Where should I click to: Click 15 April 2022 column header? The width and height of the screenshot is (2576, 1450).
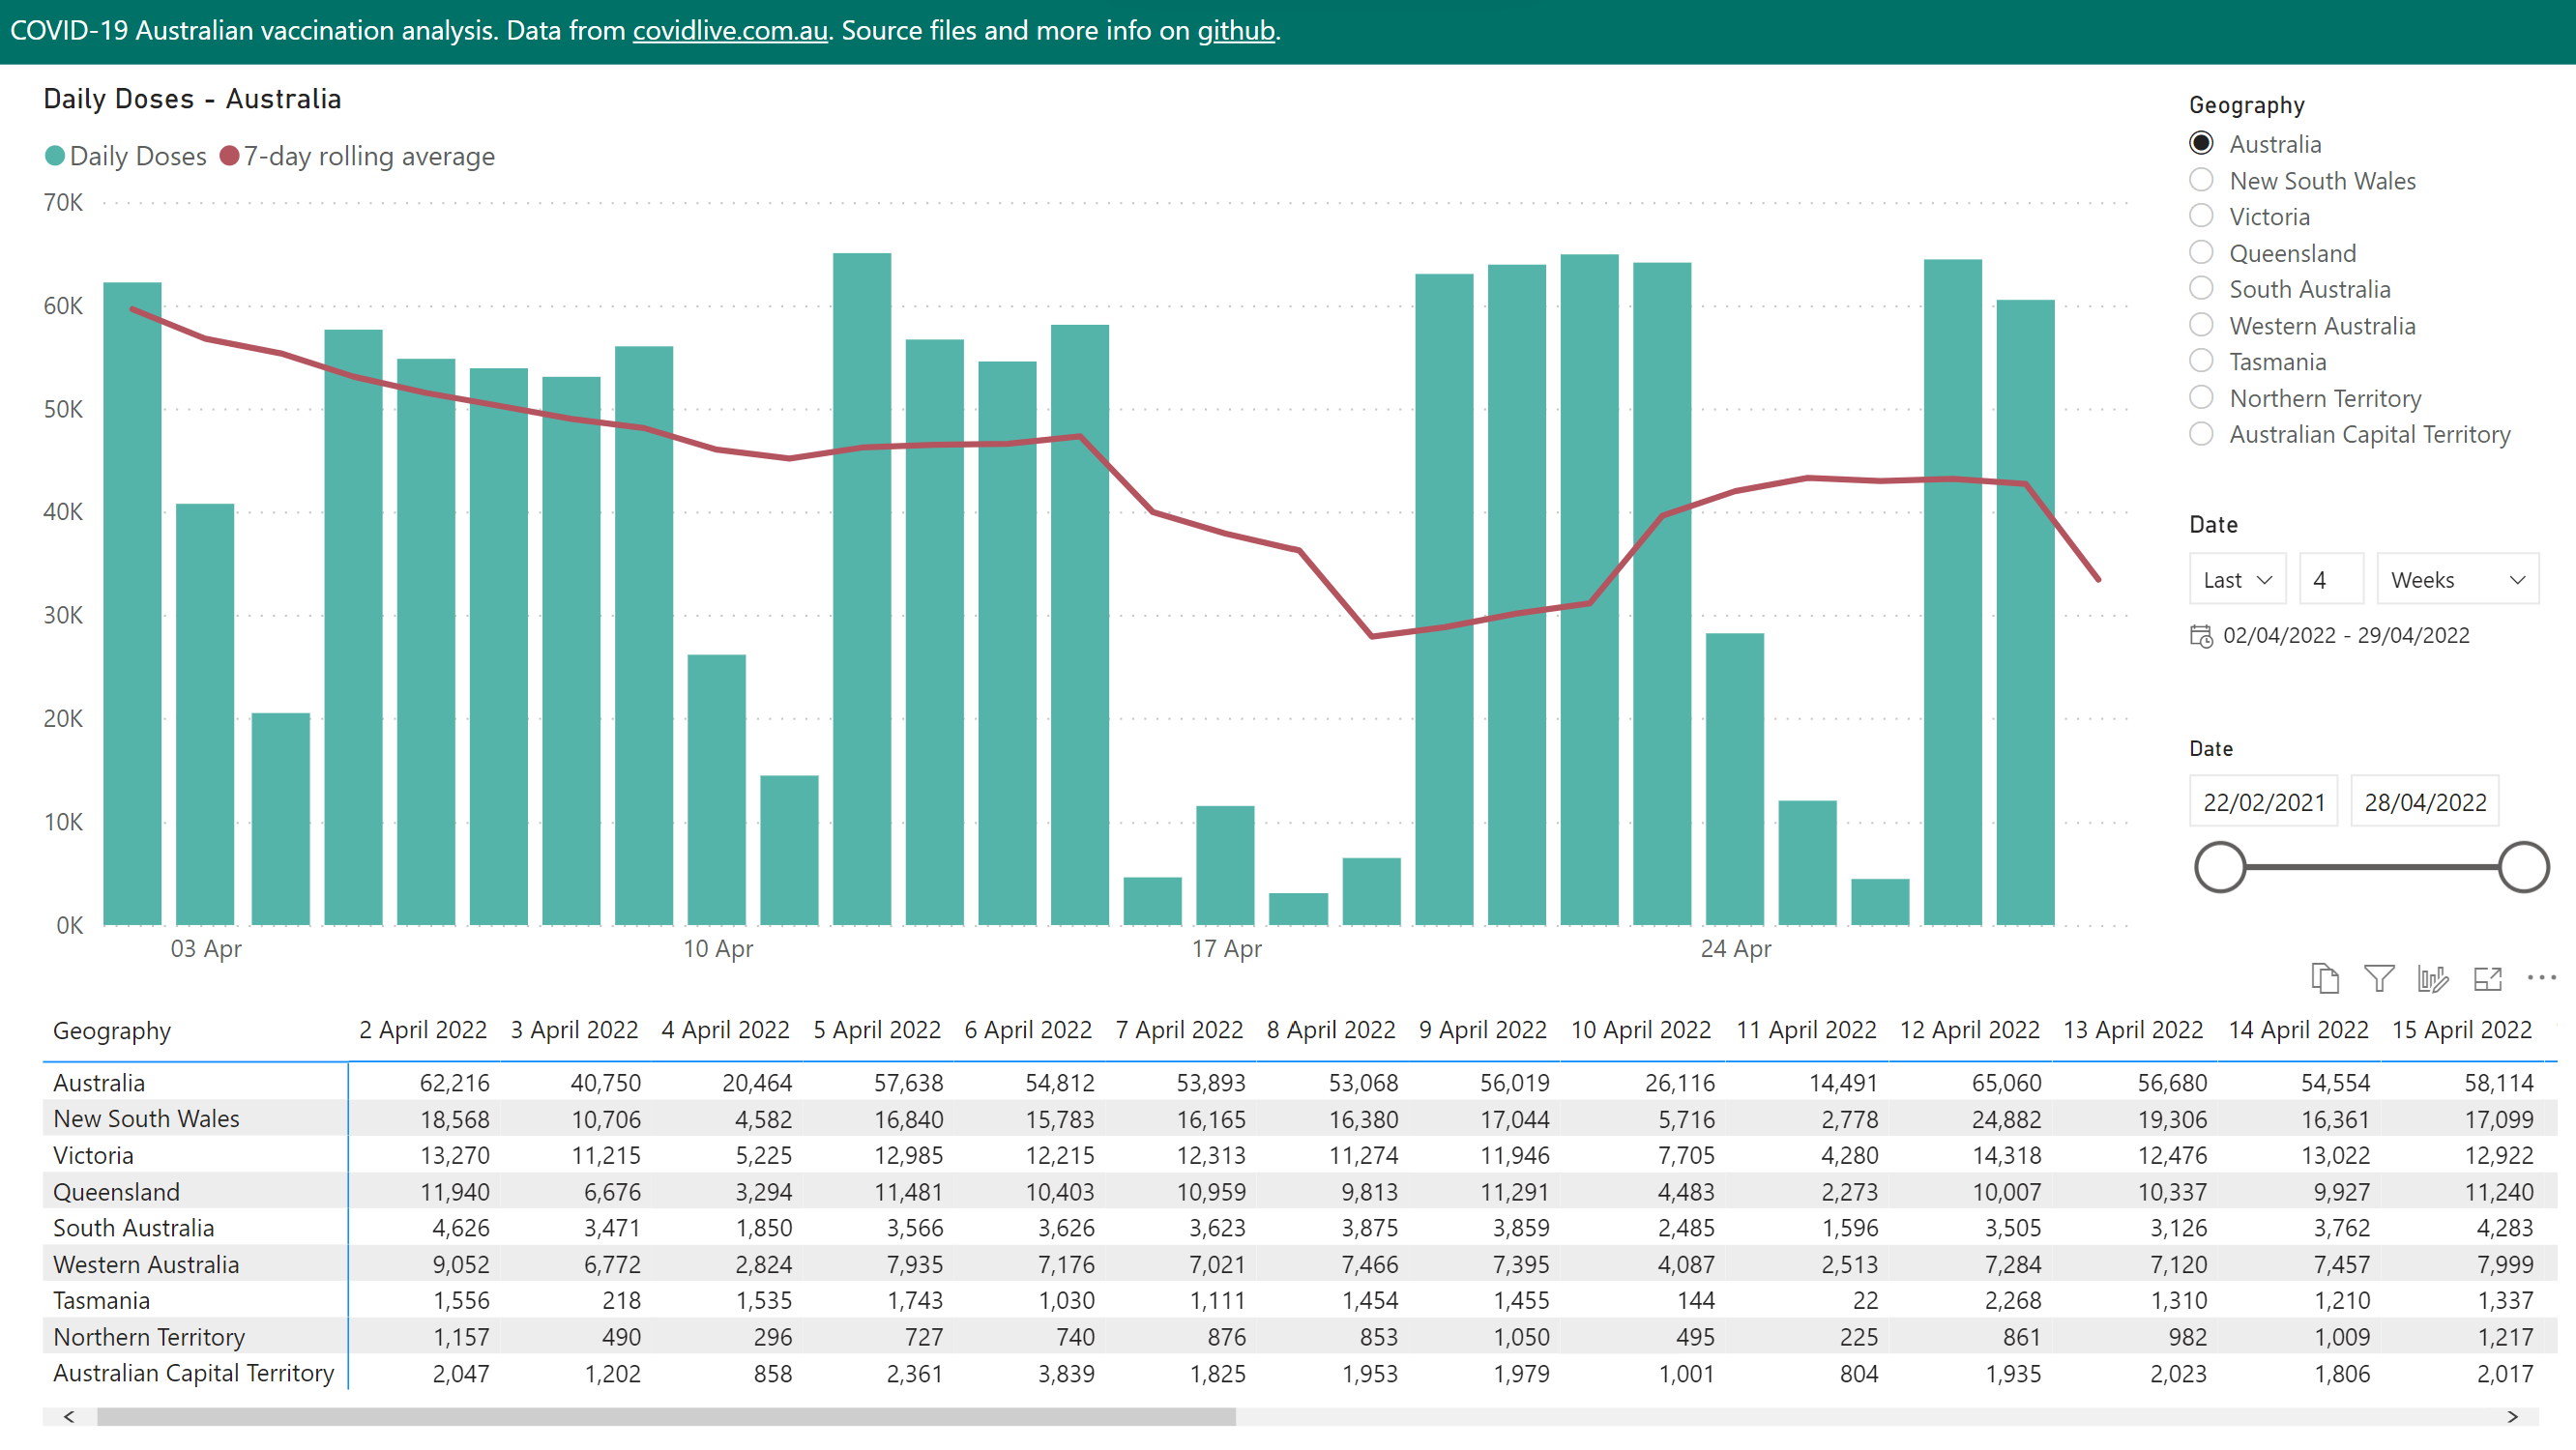2461,1030
